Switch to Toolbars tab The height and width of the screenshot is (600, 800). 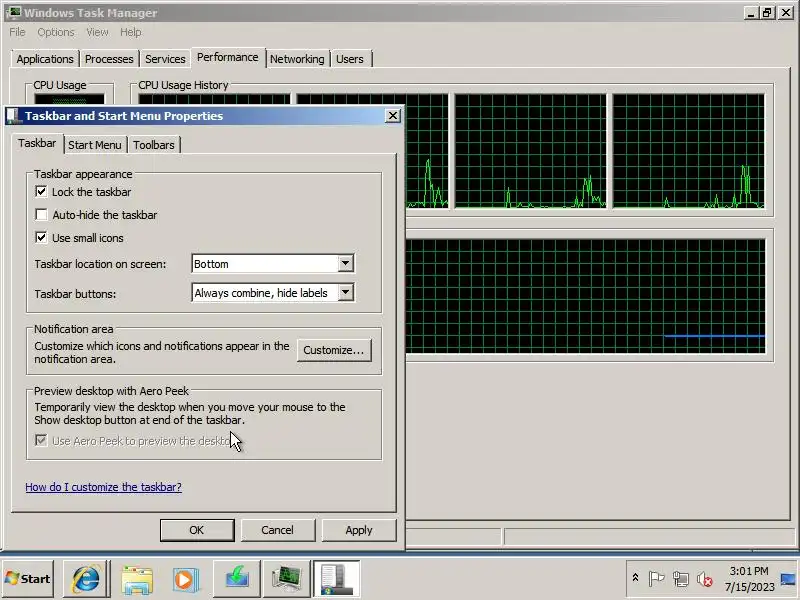click(x=154, y=145)
